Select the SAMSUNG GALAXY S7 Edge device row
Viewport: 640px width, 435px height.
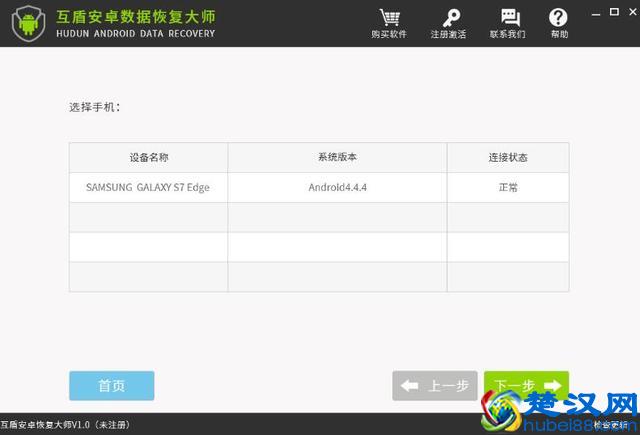tap(319, 187)
